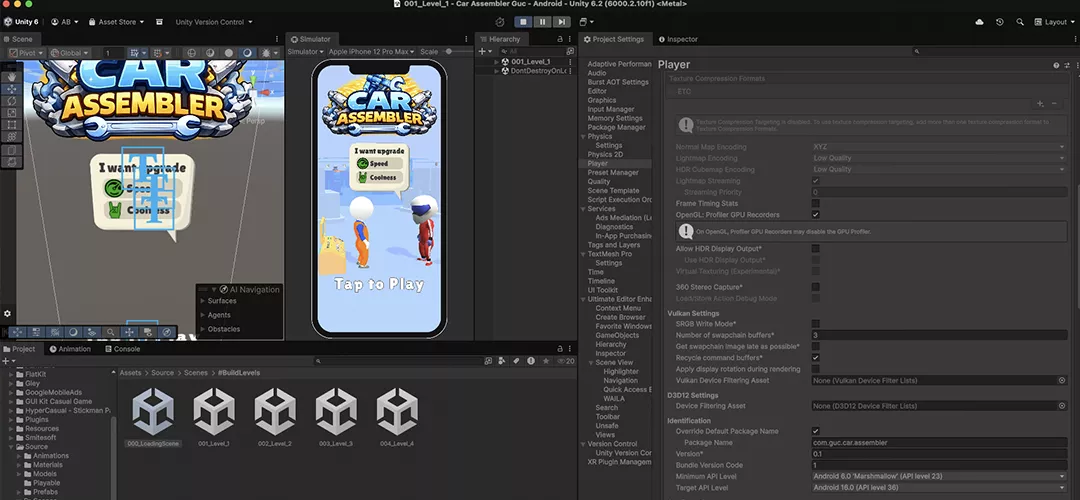Select the Rotate tool in Scene toolbar
This screenshot has width=1080, height=500.
click(x=10, y=101)
